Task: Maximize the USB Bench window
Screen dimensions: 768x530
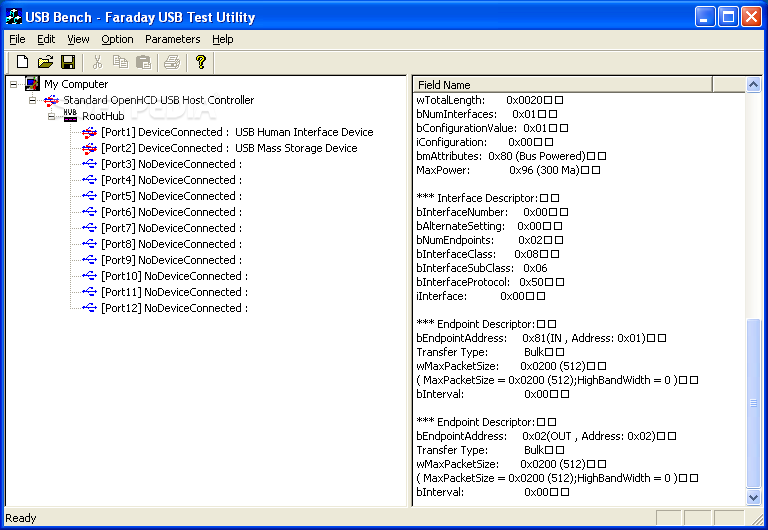Action: point(728,17)
